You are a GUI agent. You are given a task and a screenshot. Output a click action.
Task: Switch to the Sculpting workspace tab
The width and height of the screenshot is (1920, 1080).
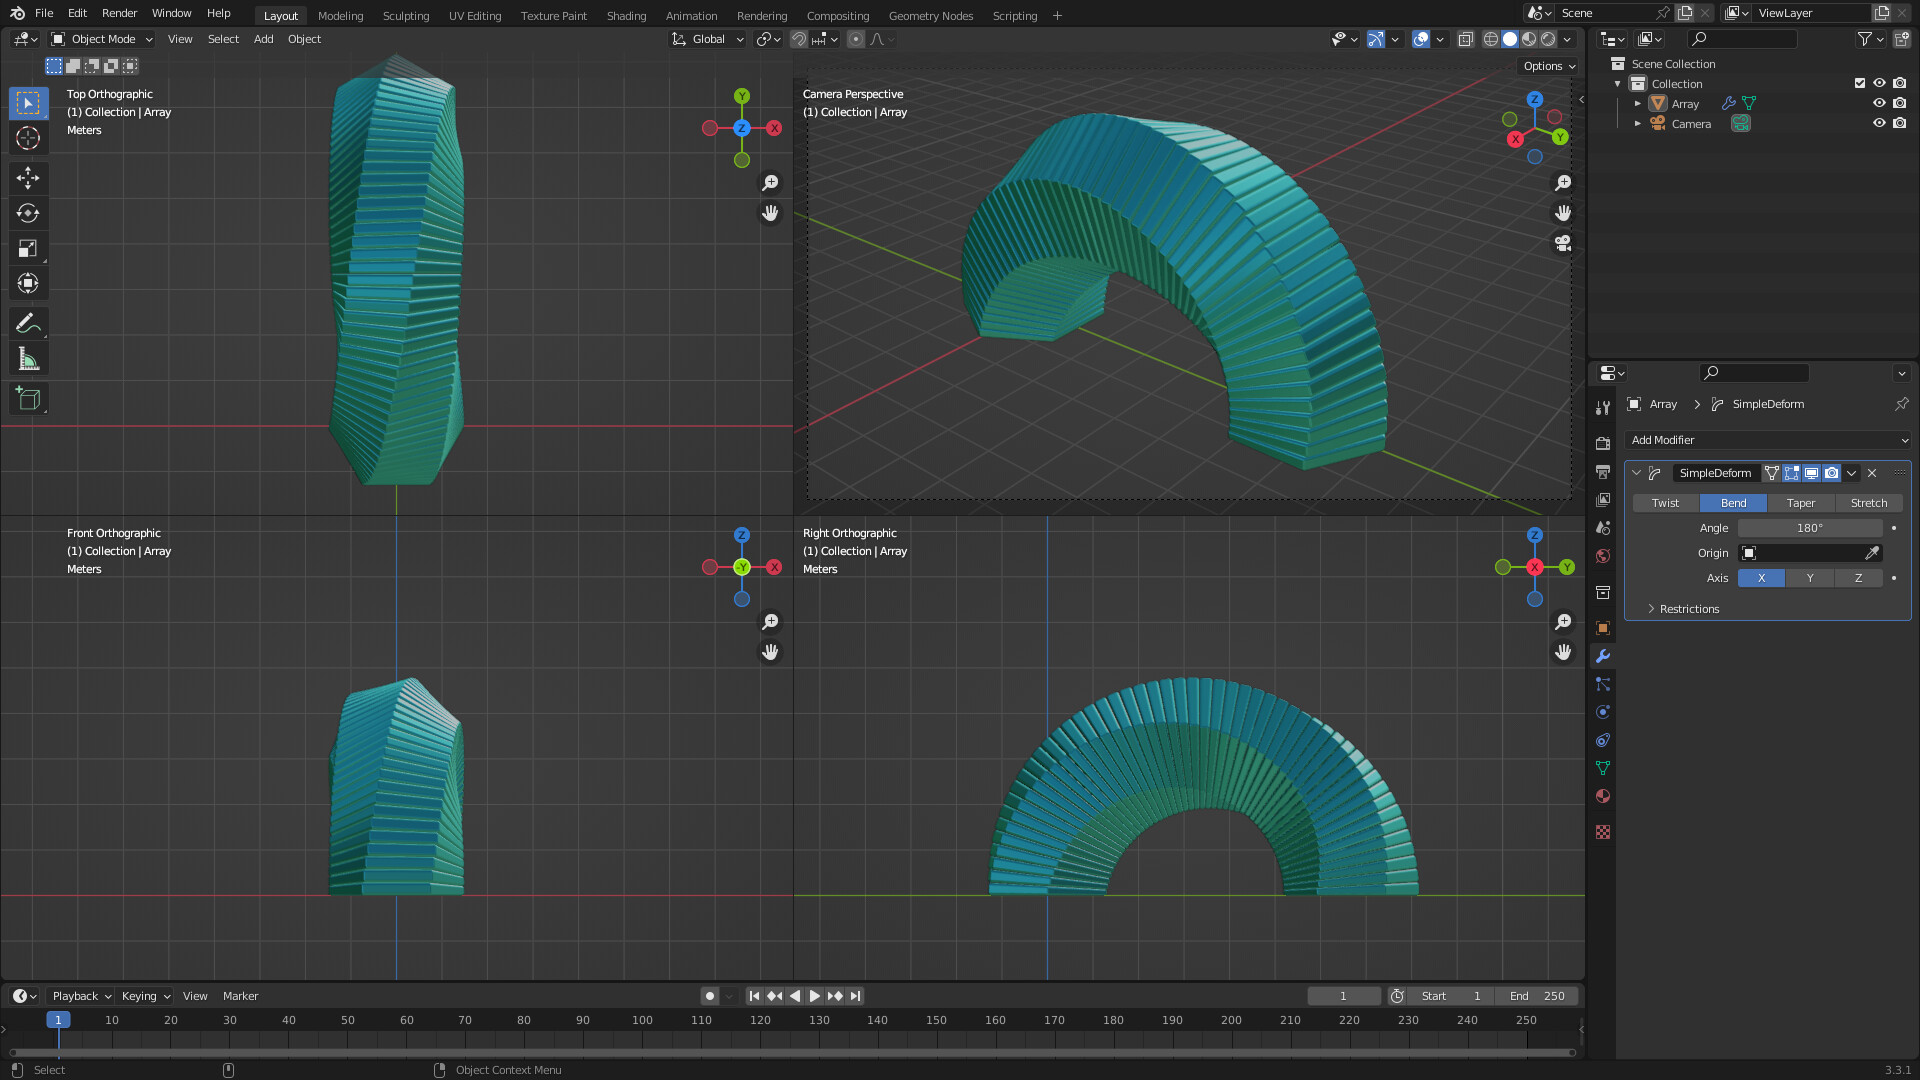click(x=405, y=15)
